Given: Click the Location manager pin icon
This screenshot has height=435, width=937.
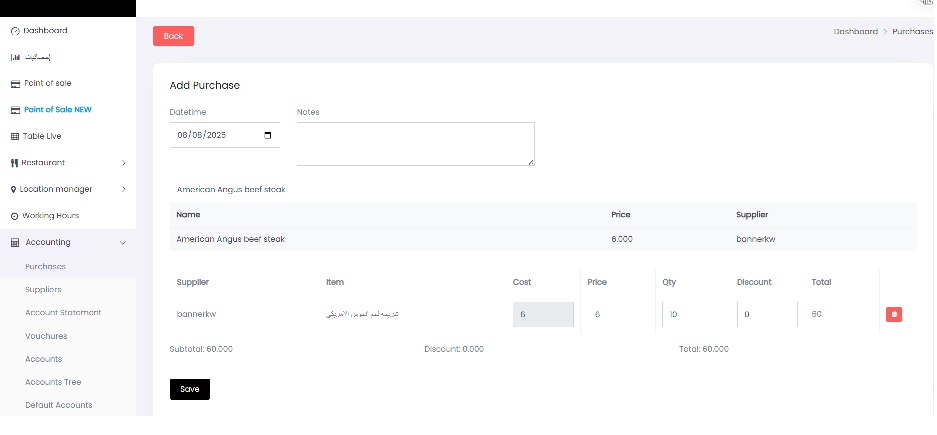Looking at the screenshot, I should [14, 189].
